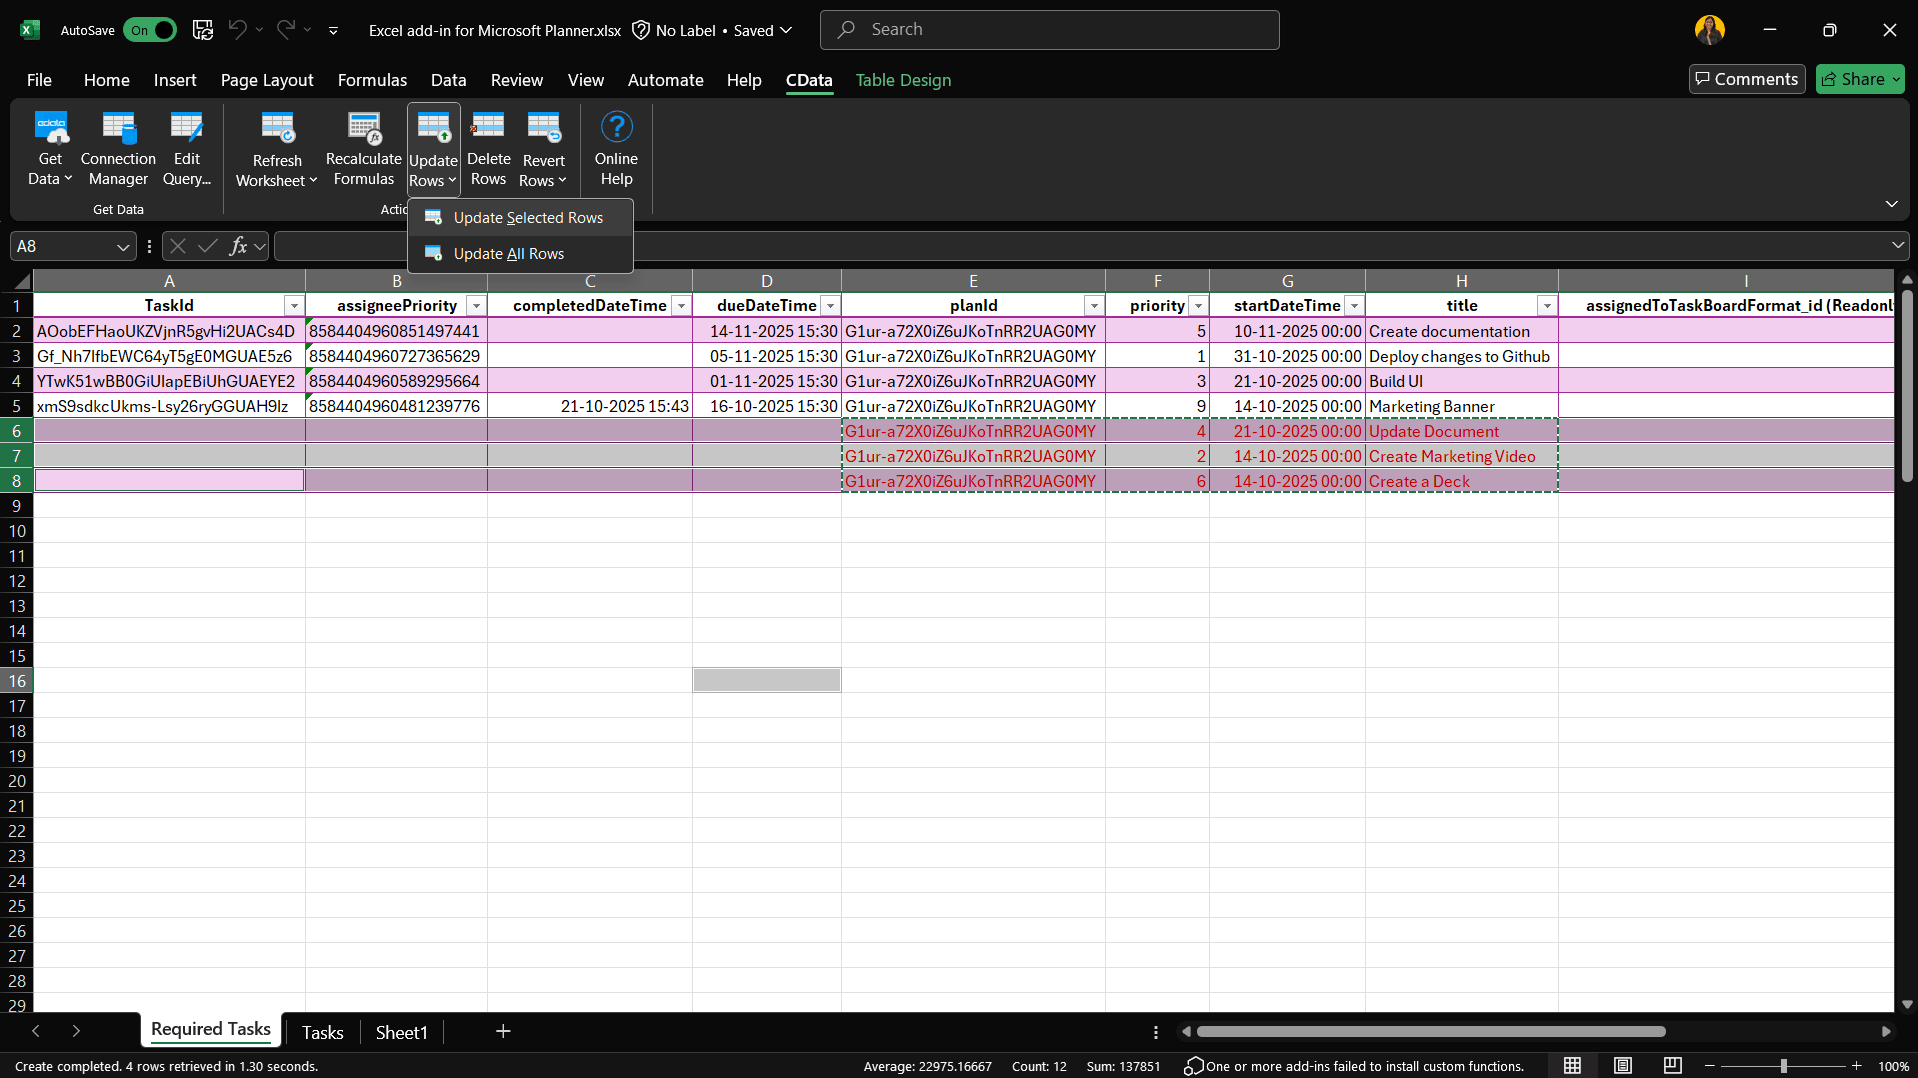Click the Refresh Worksheet icon
This screenshot has width=1918, height=1078.
[277, 128]
